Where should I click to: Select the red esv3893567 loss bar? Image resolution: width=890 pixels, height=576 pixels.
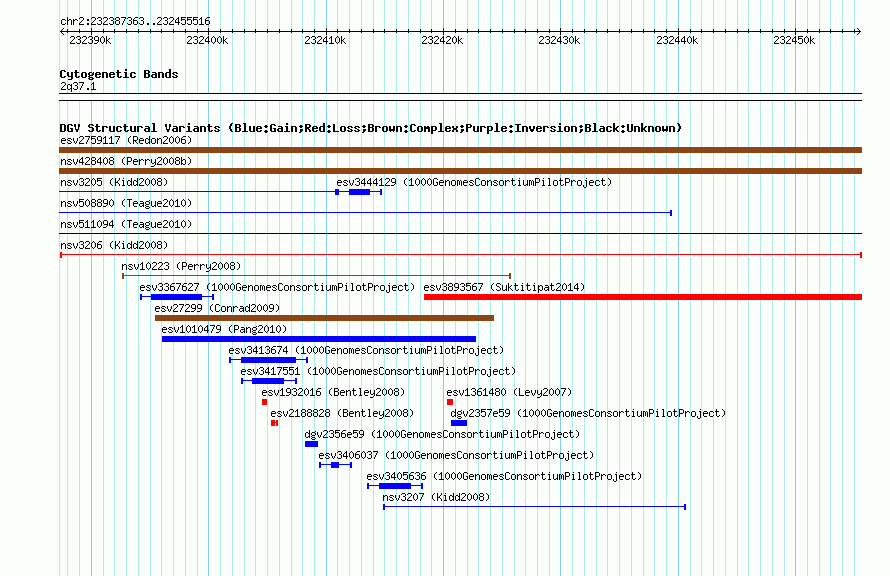pos(643,297)
